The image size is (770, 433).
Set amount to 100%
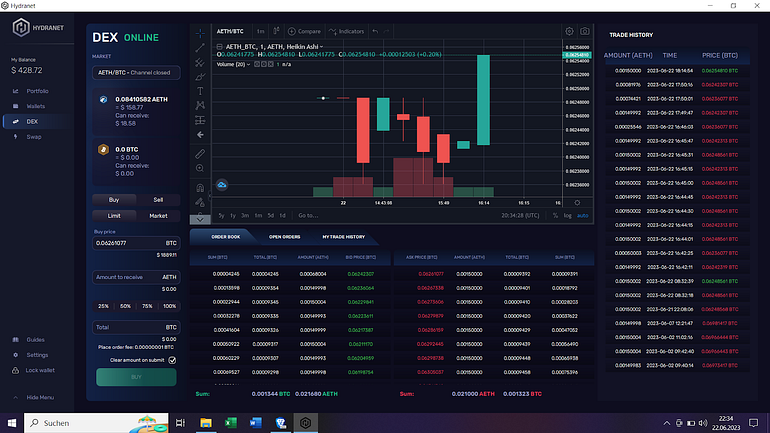coord(169,306)
